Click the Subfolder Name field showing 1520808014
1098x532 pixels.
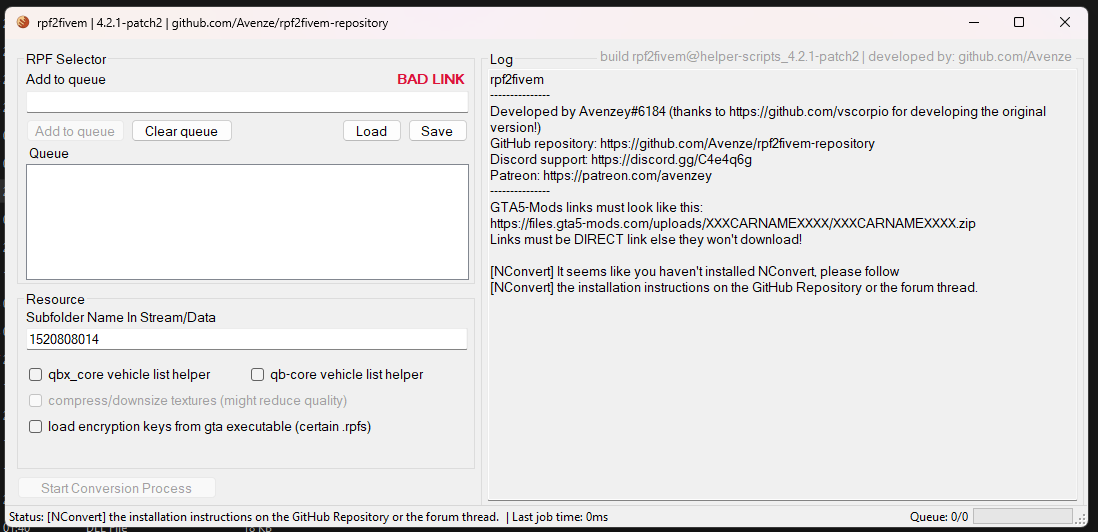coord(247,340)
